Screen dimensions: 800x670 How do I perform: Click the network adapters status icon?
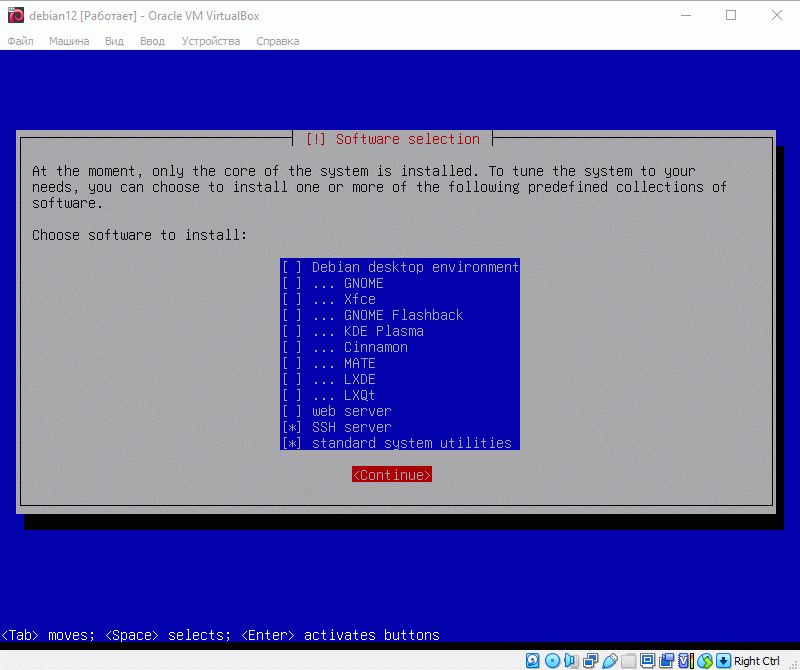tap(590, 661)
